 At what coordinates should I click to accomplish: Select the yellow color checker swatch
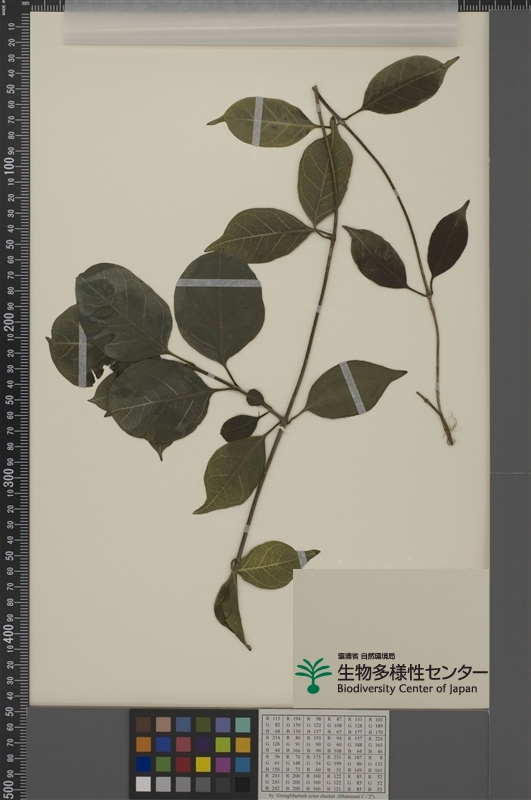pyautogui.click(x=203, y=764)
